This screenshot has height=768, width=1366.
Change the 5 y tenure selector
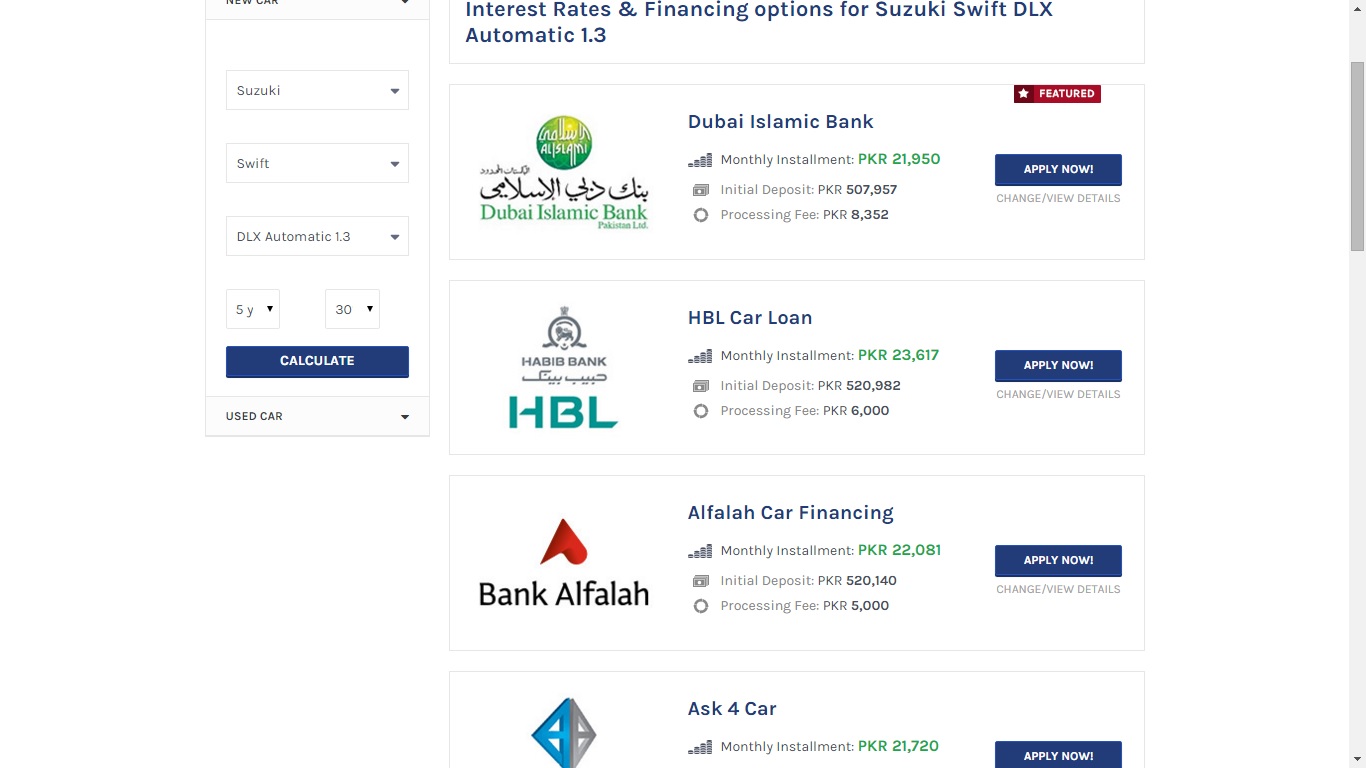click(x=253, y=309)
